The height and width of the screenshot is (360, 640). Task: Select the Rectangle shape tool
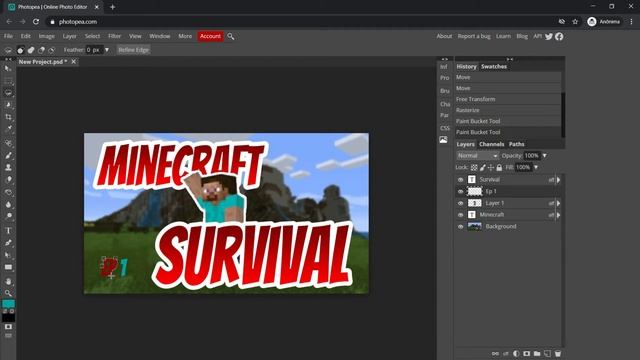(x=8, y=267)
